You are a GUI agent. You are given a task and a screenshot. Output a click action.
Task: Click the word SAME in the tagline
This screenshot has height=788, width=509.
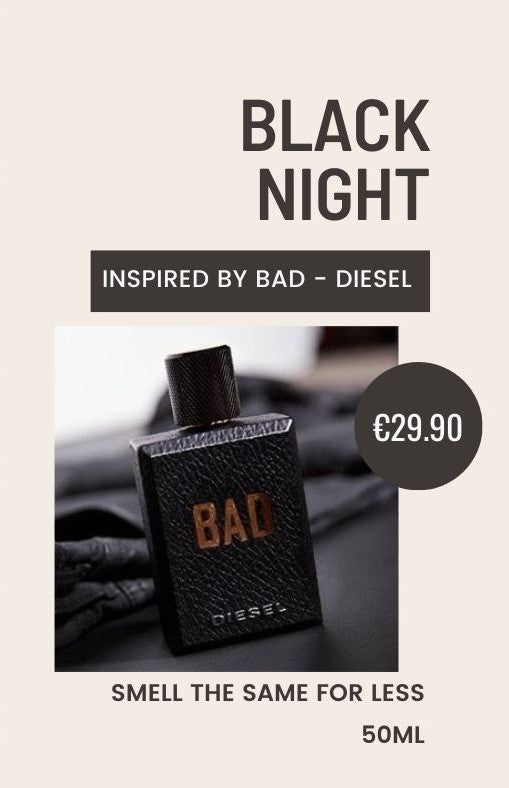point(275,693)
